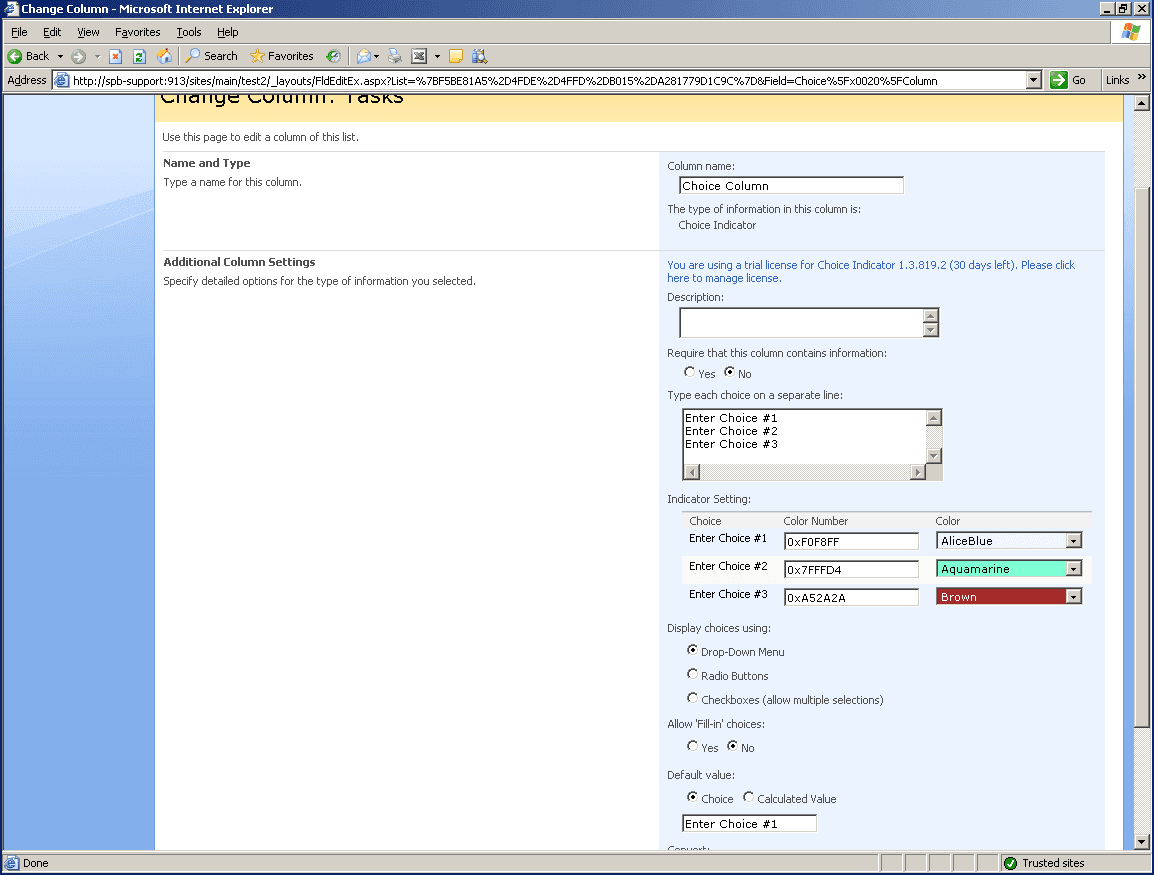The image size is (1154, 875).
Task: Open the Aquamarine color dropdown
Action: 1074,569
